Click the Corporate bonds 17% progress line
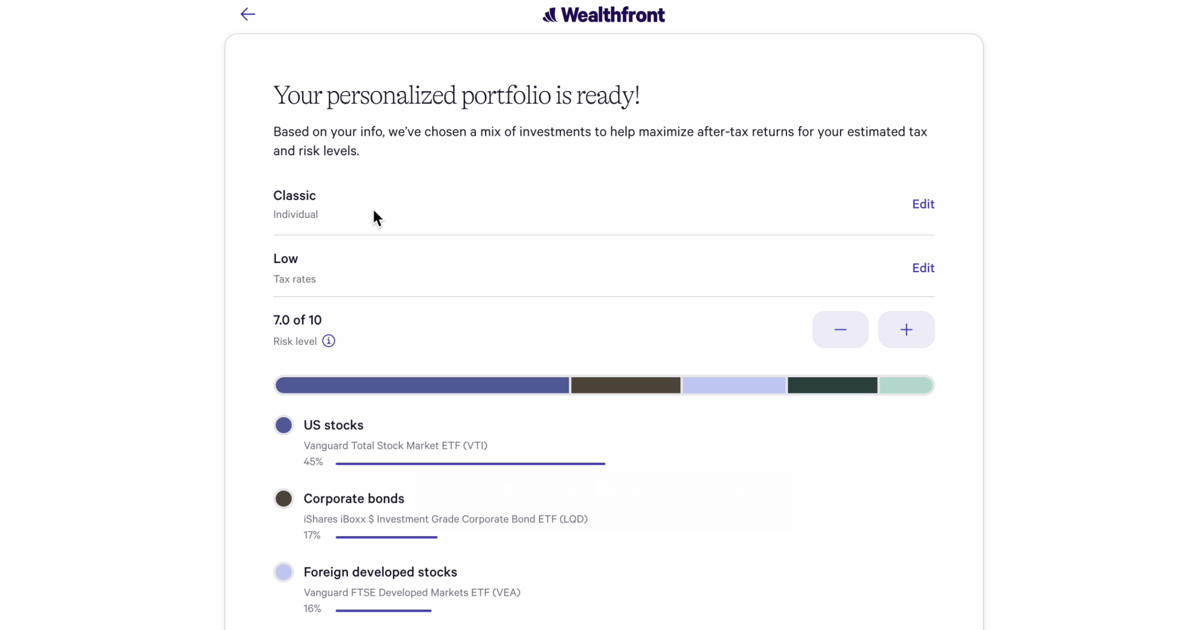The image size is (1200, 630). click(x=386, y=537)
